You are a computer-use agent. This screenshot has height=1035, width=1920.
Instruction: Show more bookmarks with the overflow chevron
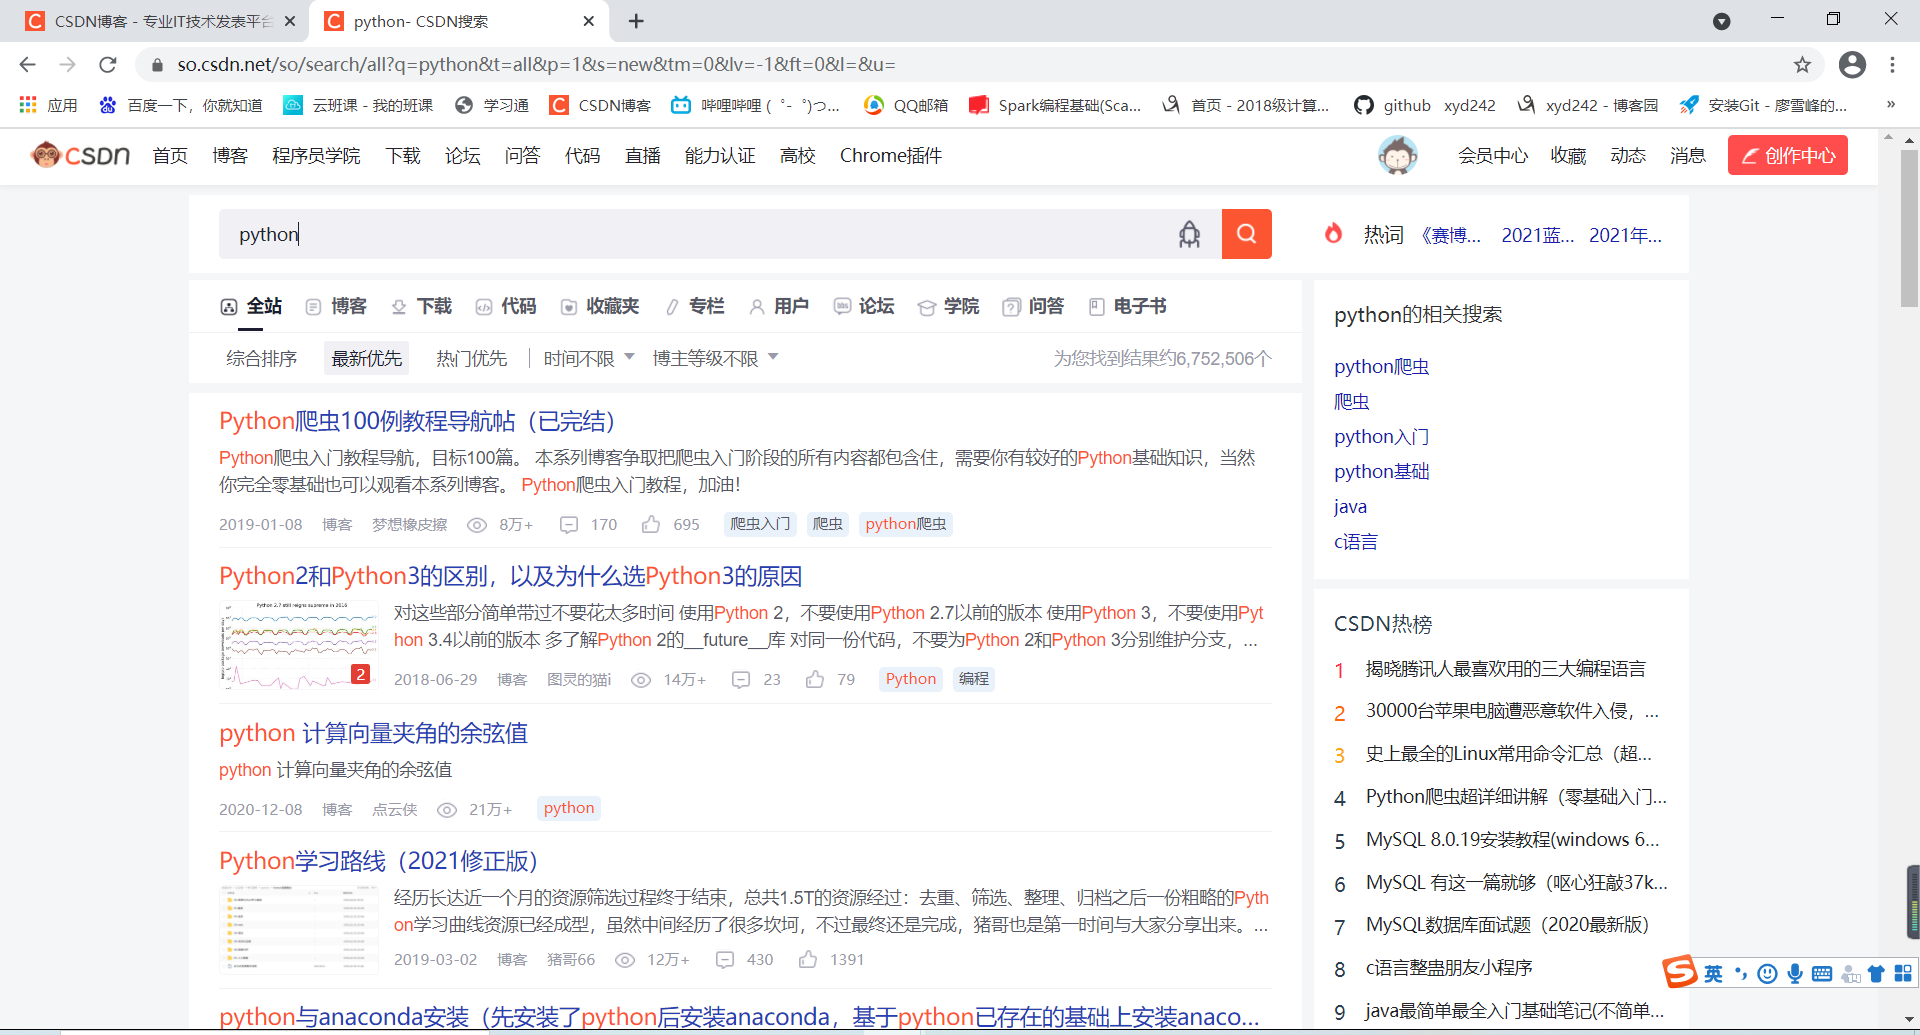pos(1890,104)
